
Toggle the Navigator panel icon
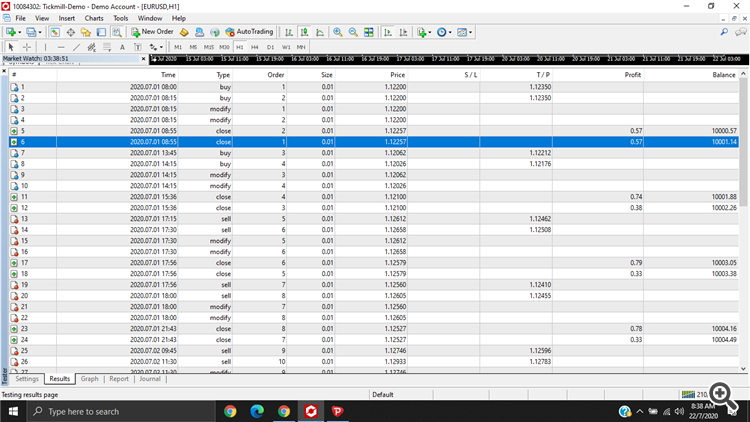click(86, 32)
